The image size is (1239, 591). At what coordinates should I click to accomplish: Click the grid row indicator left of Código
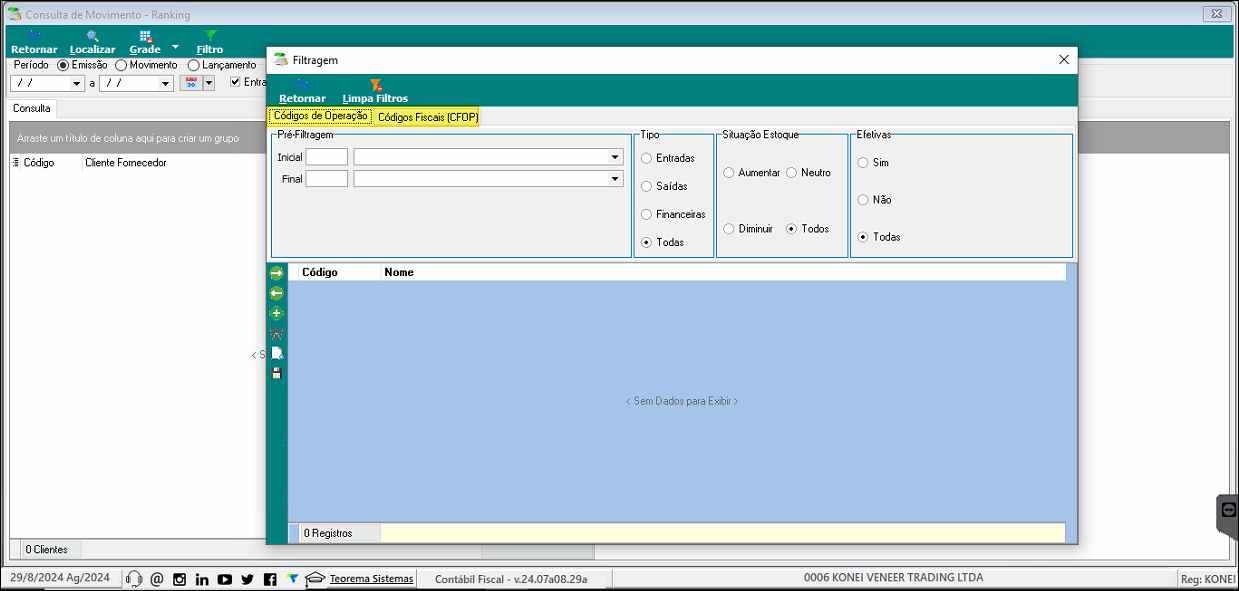[x=15, y=163]
